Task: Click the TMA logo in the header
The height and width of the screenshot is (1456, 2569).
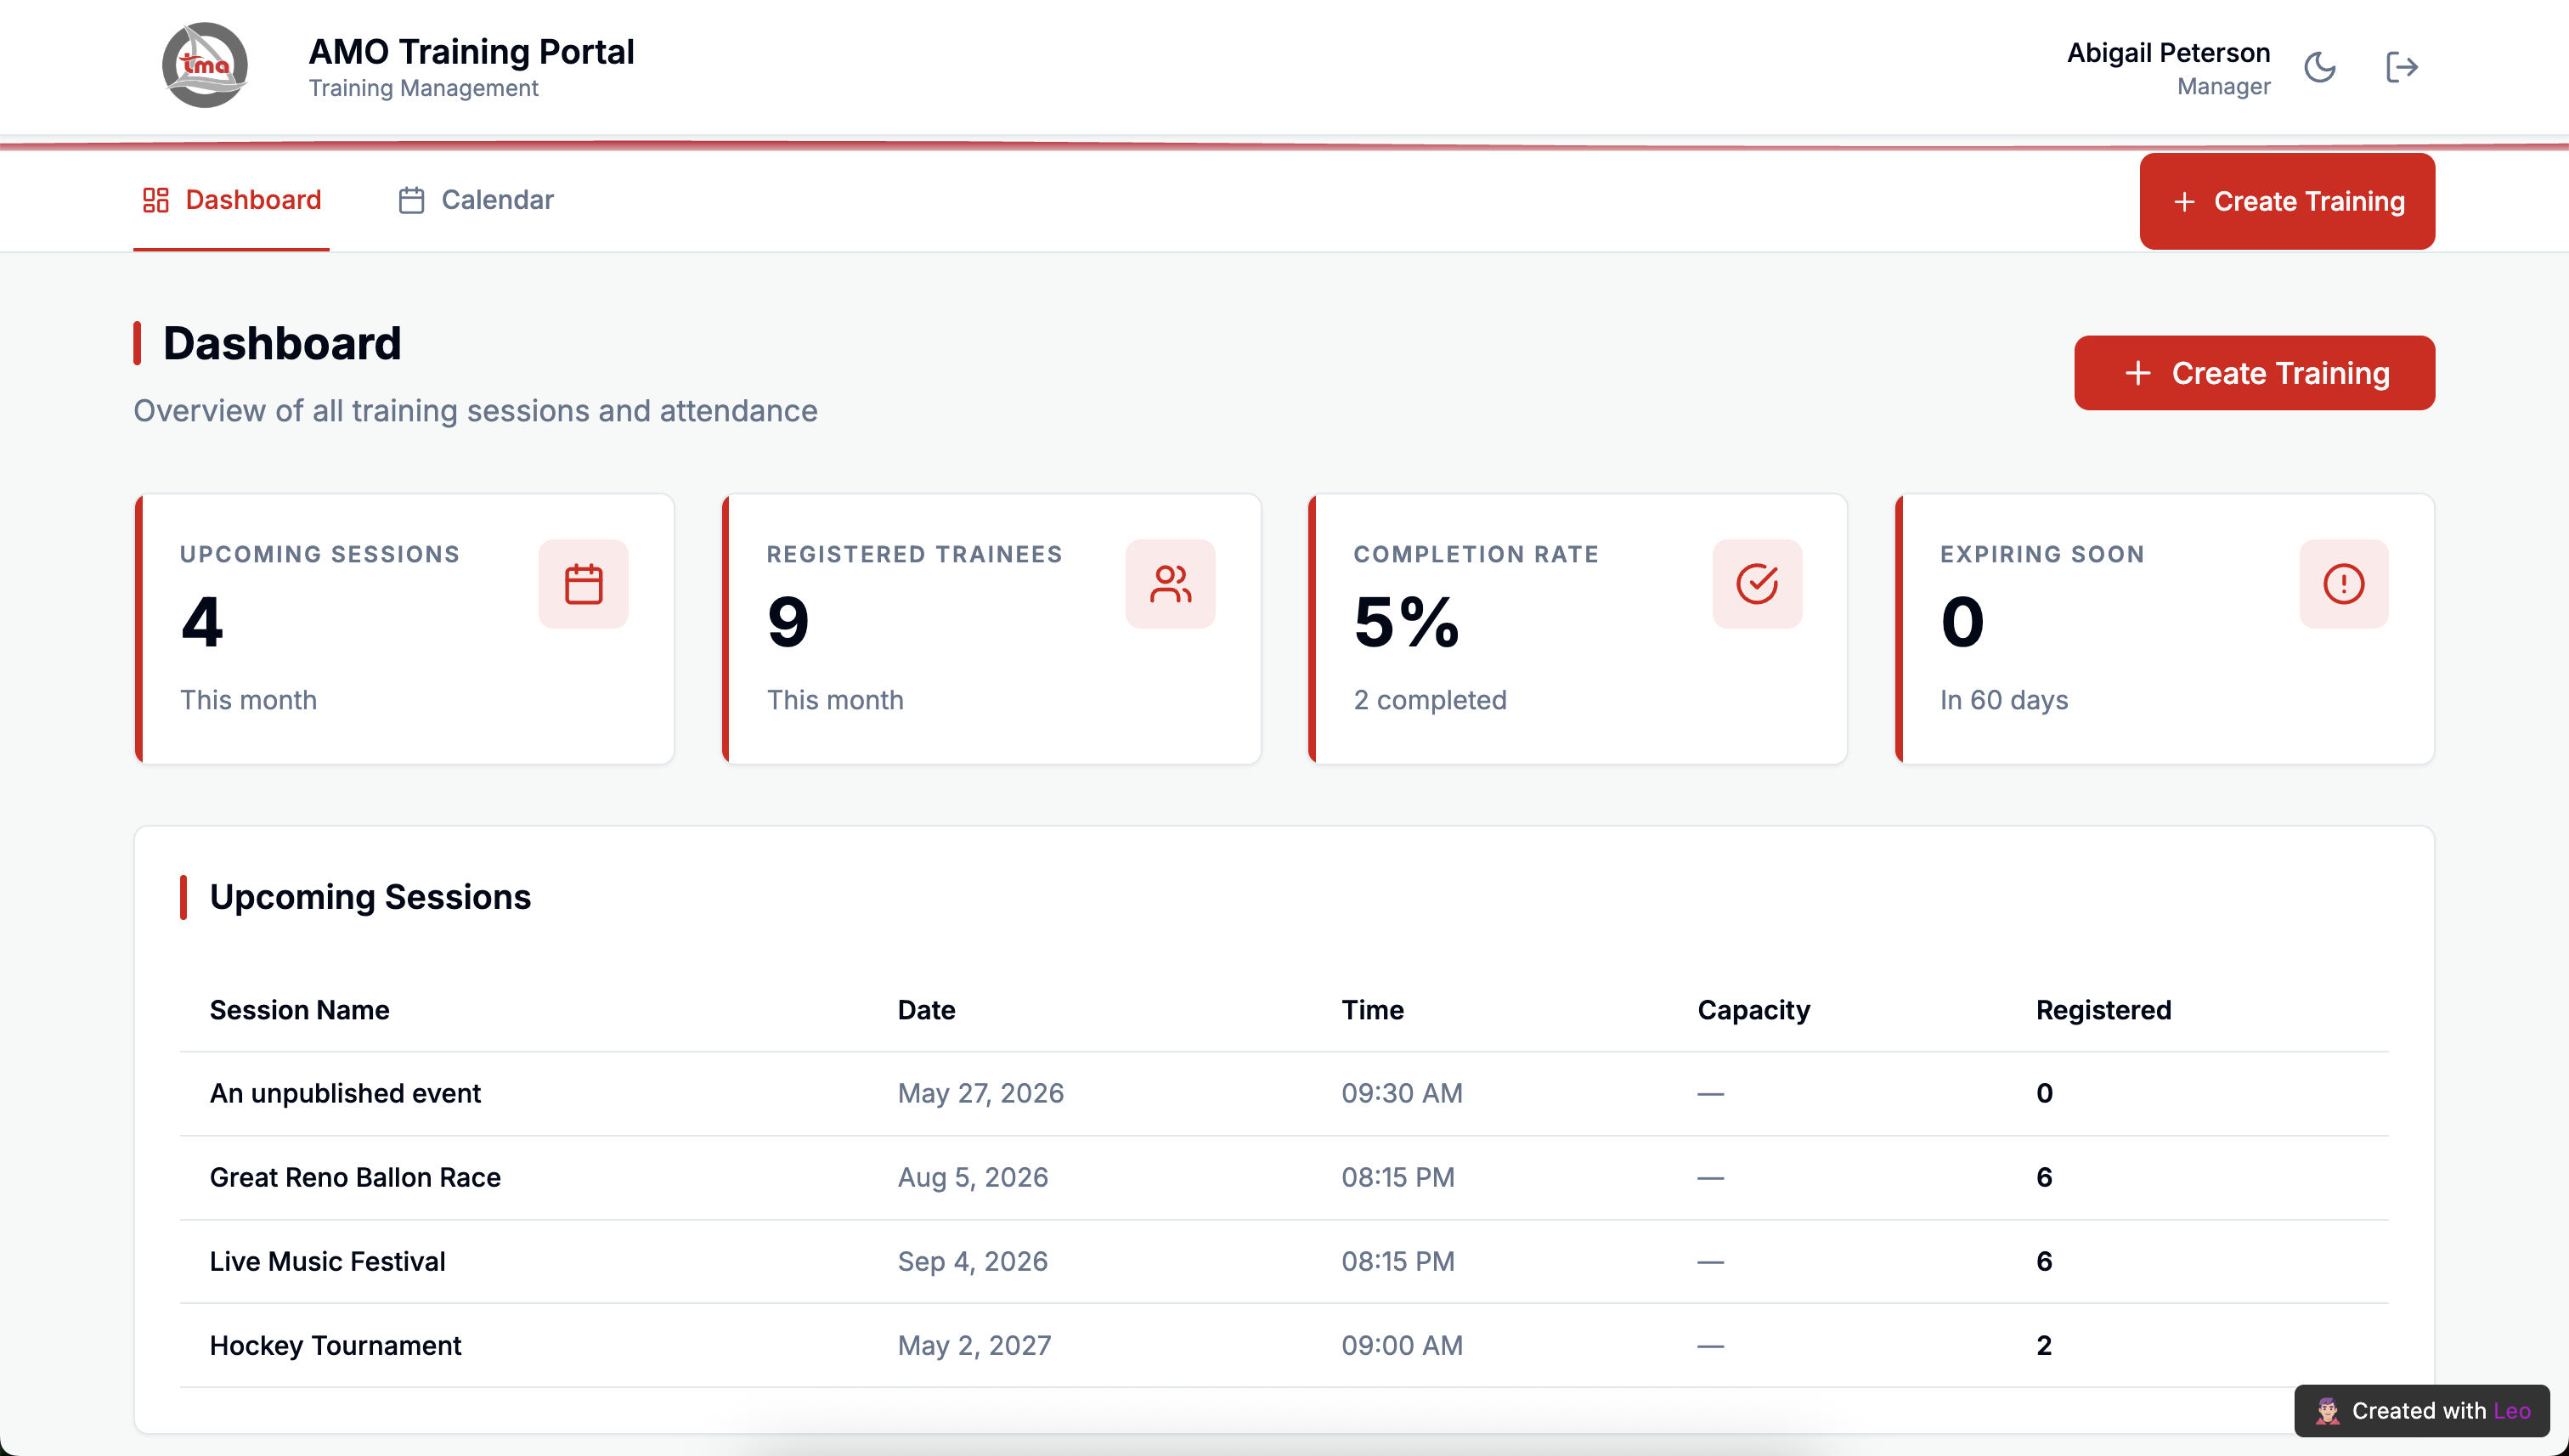Action: (205, 65)
